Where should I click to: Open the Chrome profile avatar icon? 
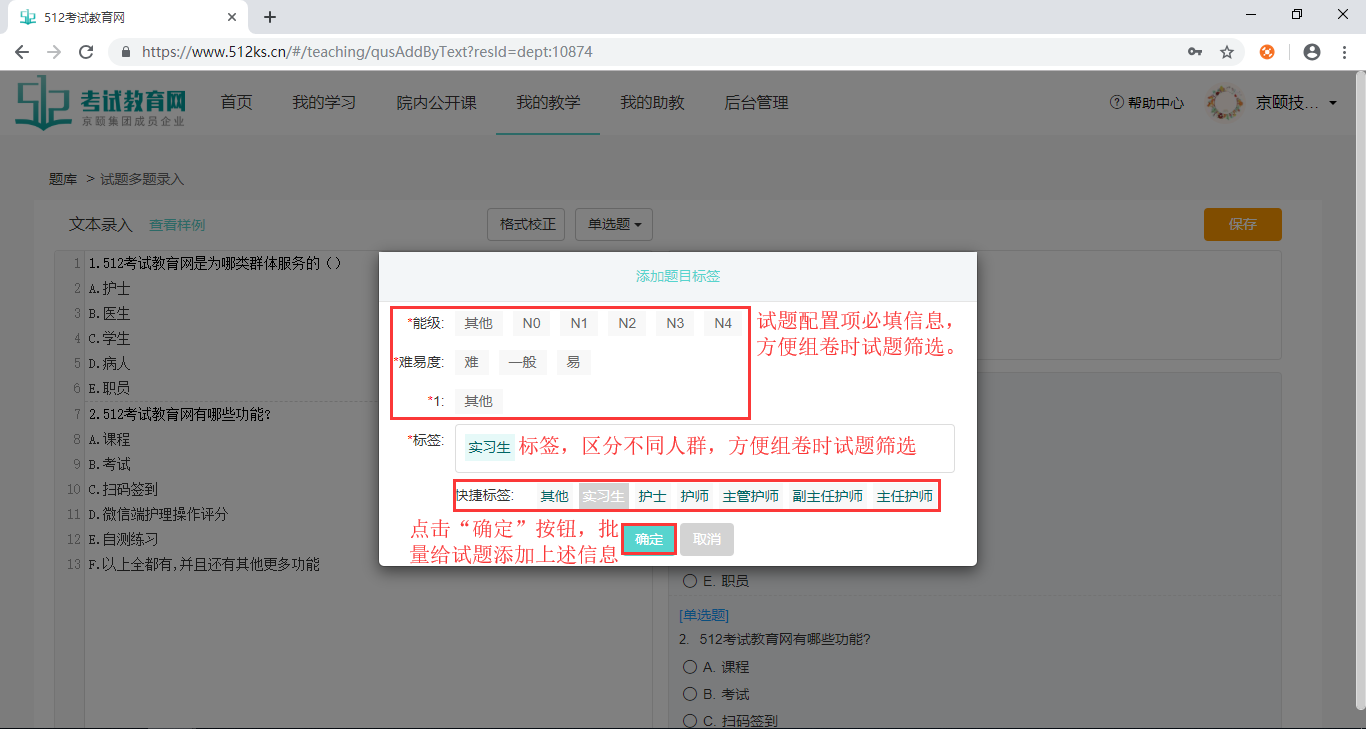pyautogui.click(x=1312, y=52)
